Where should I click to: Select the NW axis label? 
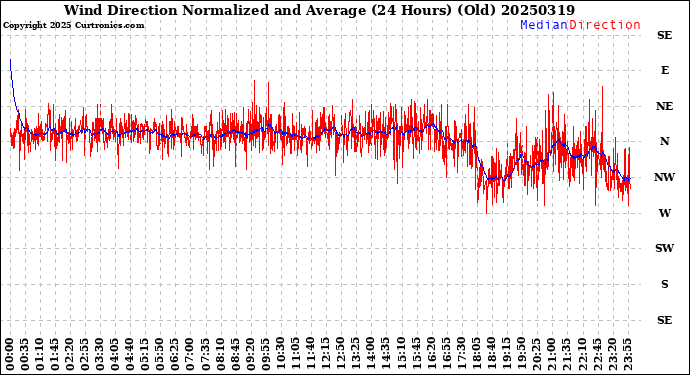[x=664, y=177]
